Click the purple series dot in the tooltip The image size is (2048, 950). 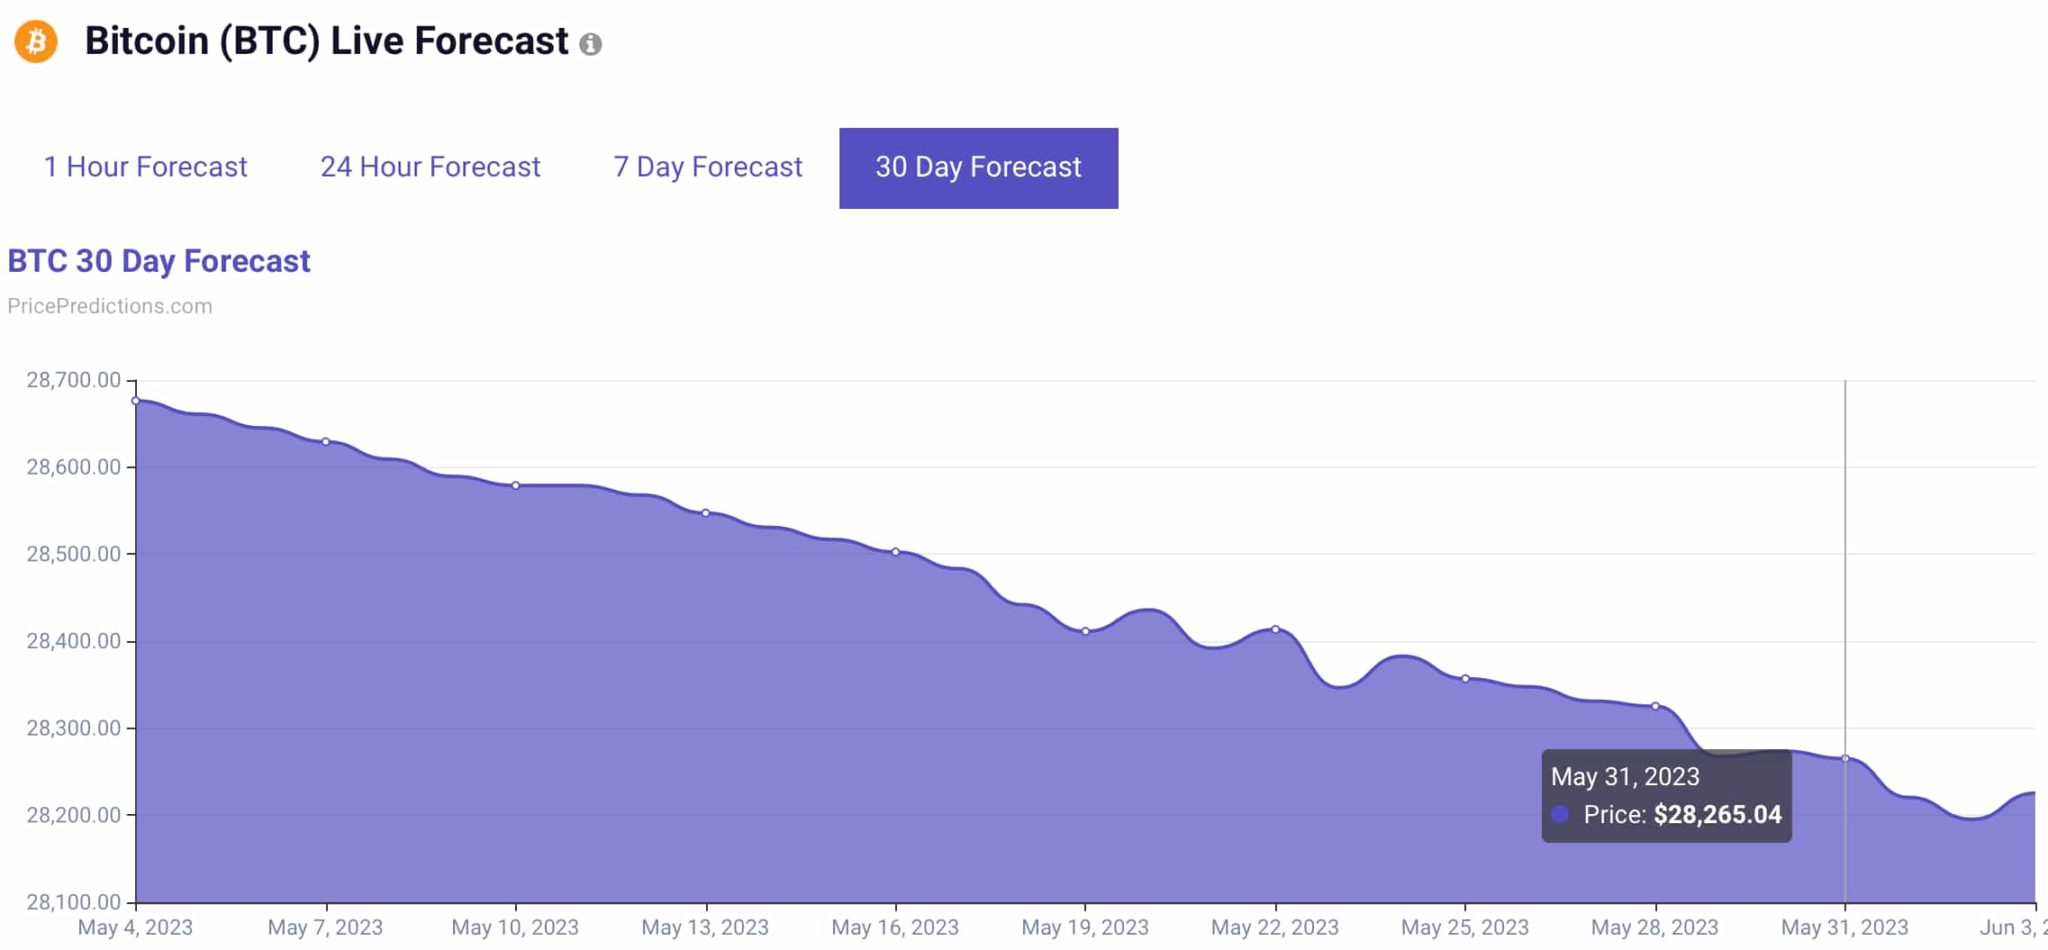click(x=1560, y=815)
